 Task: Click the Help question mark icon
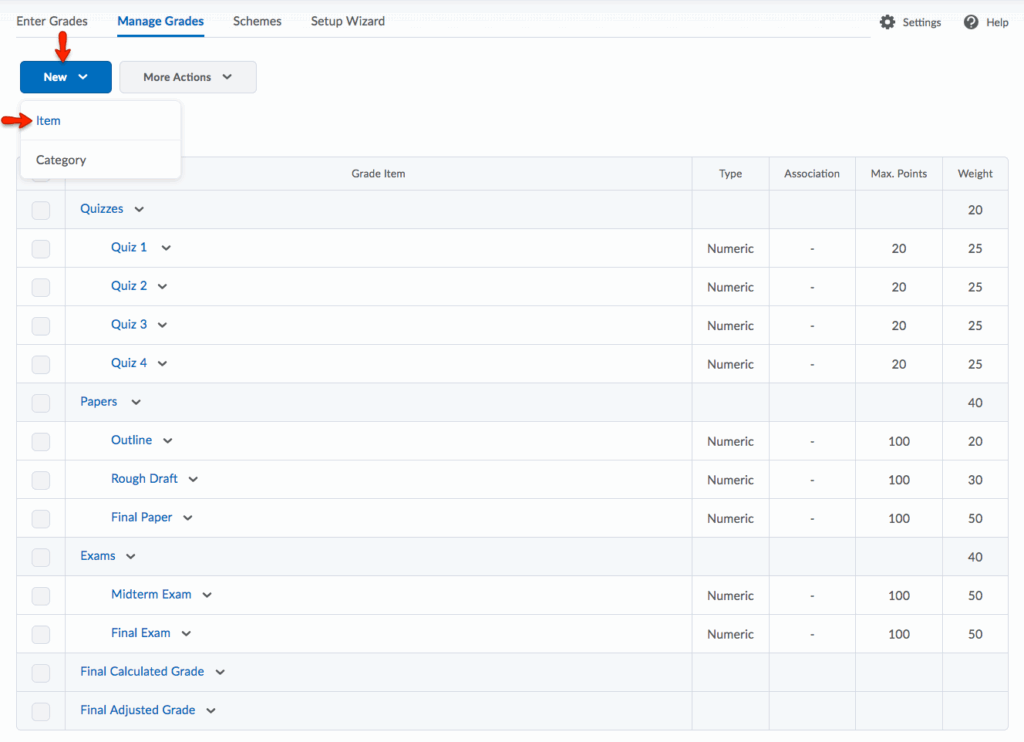click(x=971, y=22)
